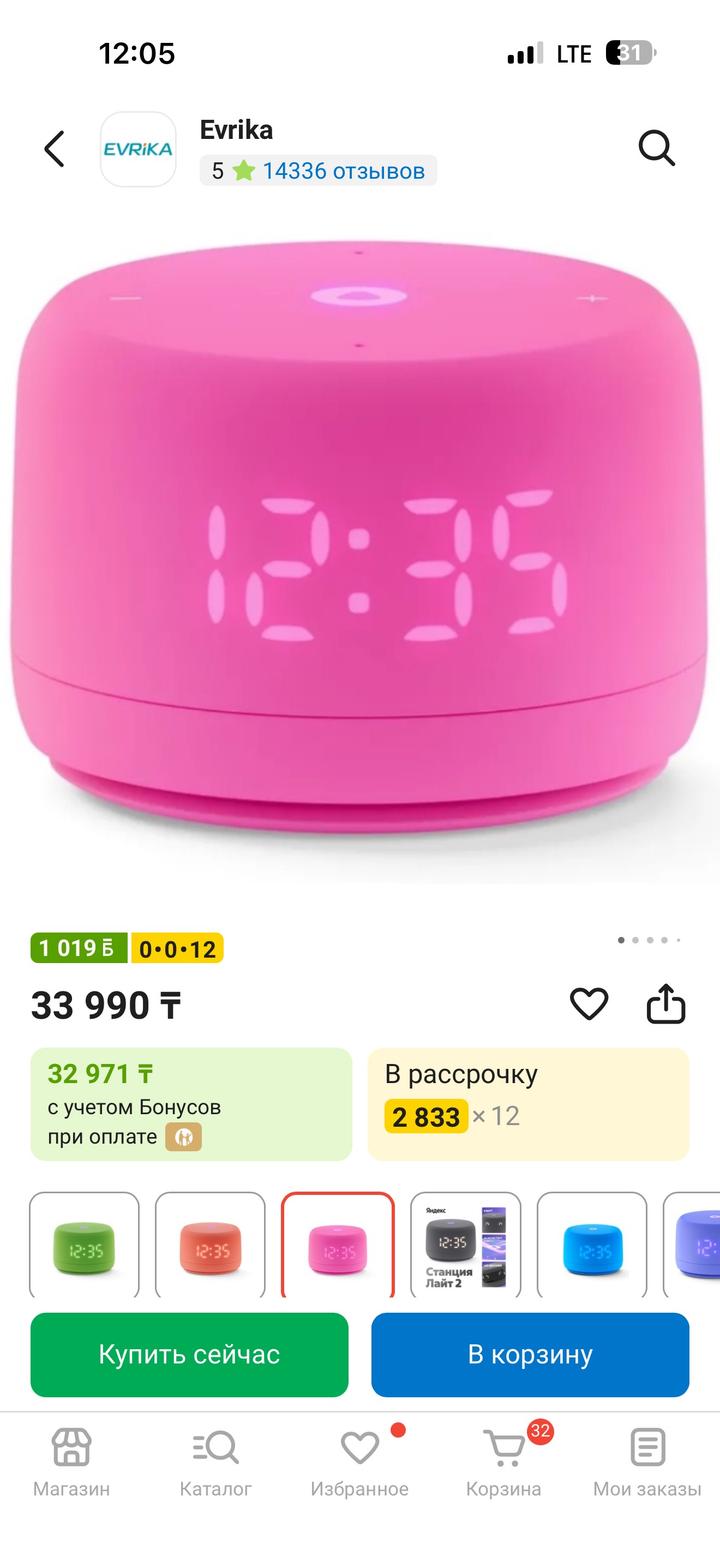Tap the Купить сейчас button
Image resolution: width=720 pixels, height=1564 pixels.
point(189,1355)
